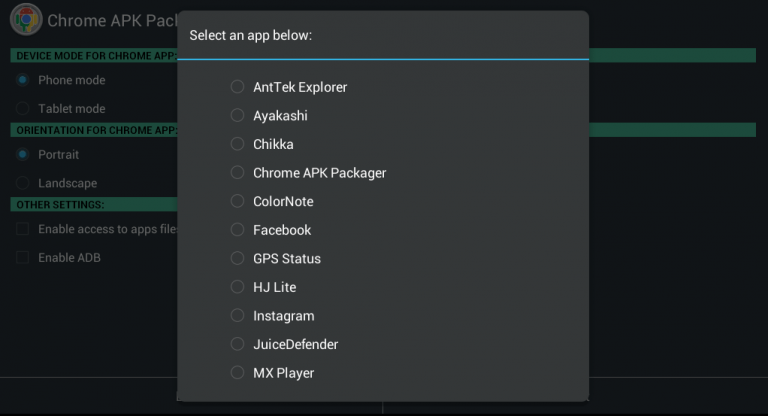768x416 pixels.
Task: Choose Facebook from the dialog
Action: [237, 229]
